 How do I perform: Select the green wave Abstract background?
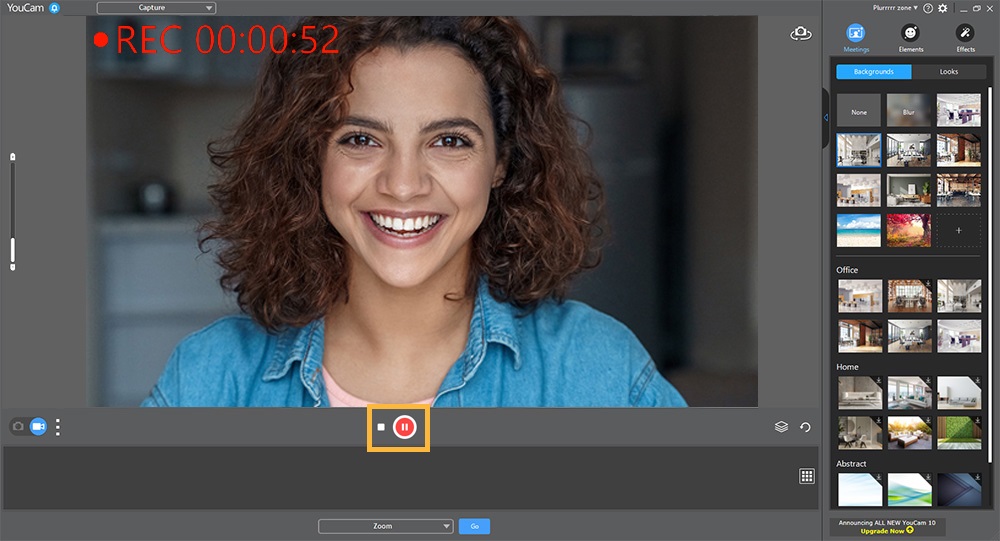click(x=909, y=489)
